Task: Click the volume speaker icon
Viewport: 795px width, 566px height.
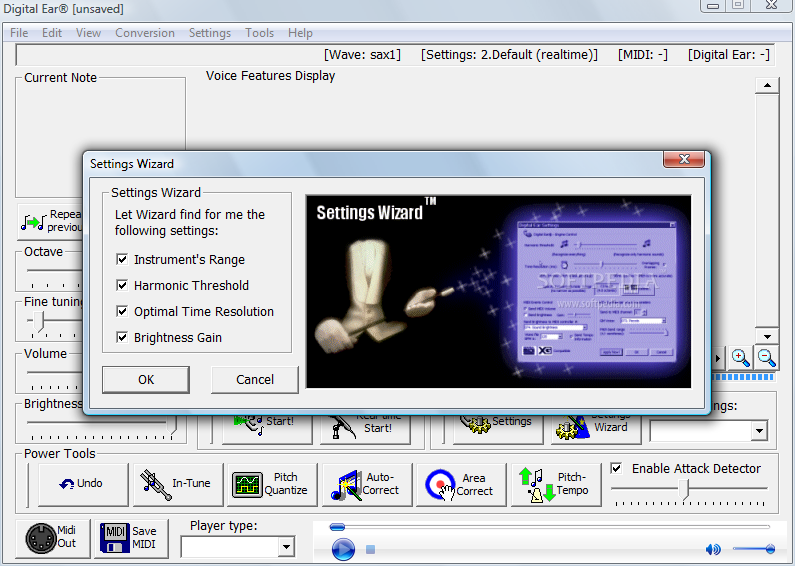Action: (713, 549)
